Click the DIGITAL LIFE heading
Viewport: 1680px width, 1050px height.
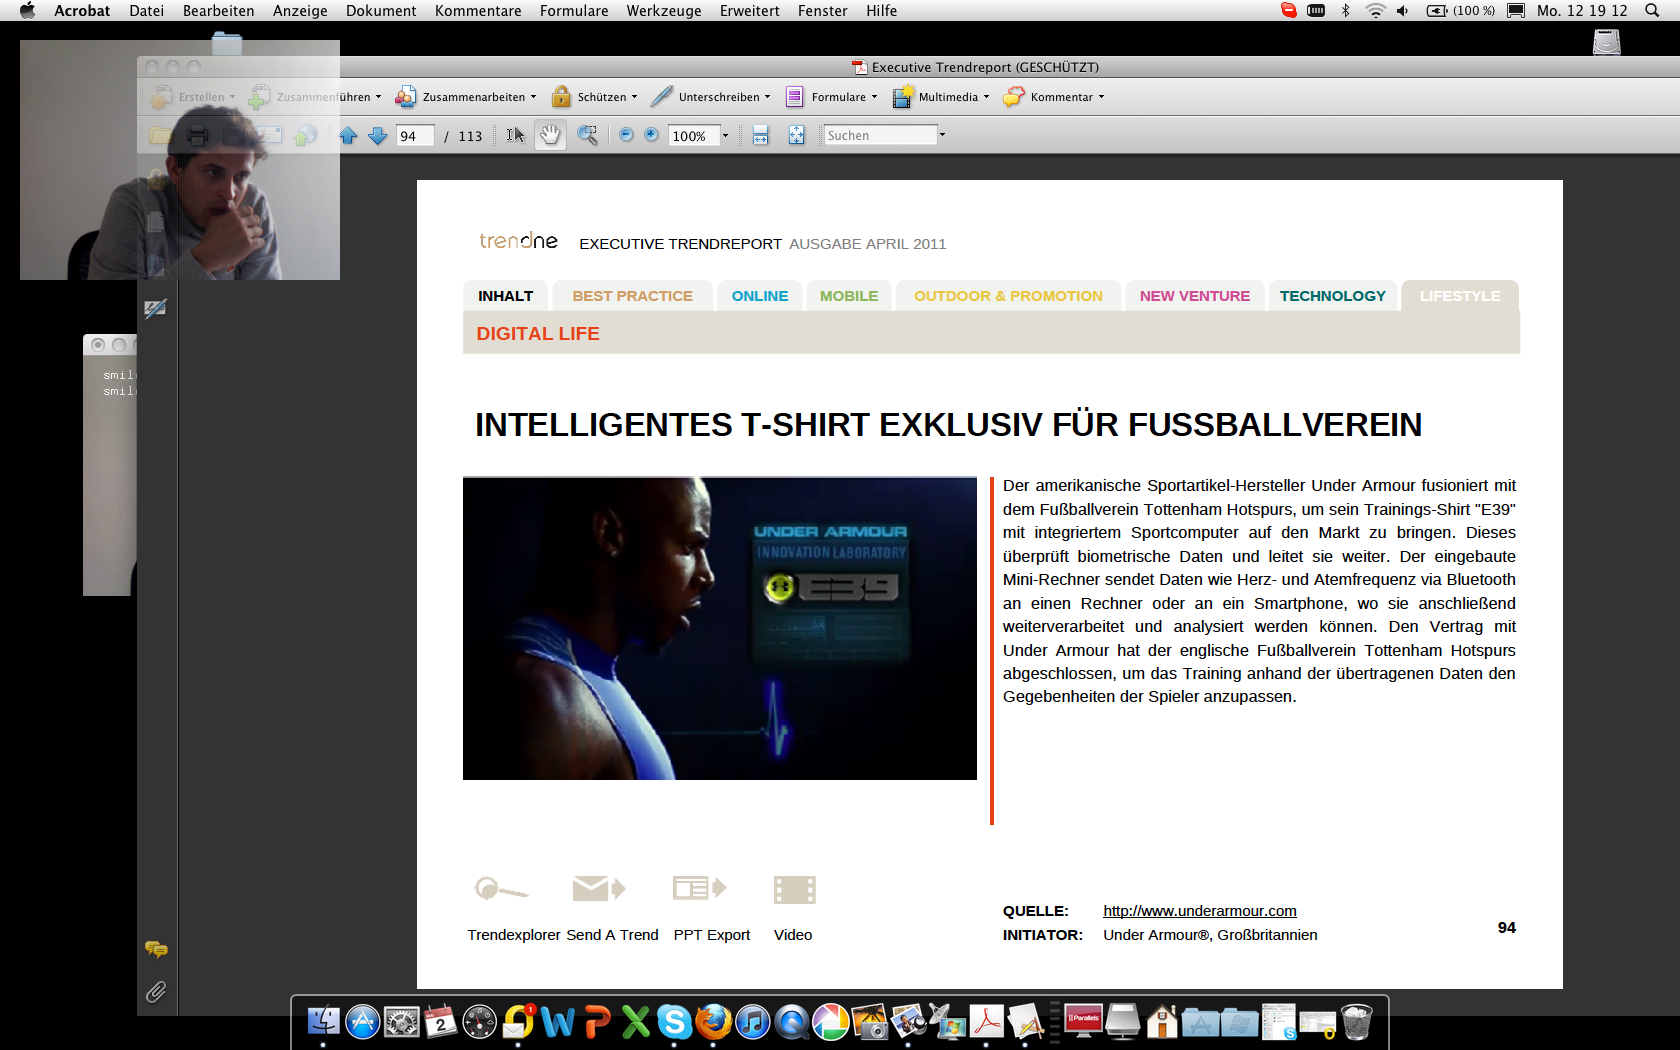coord(538,334)
